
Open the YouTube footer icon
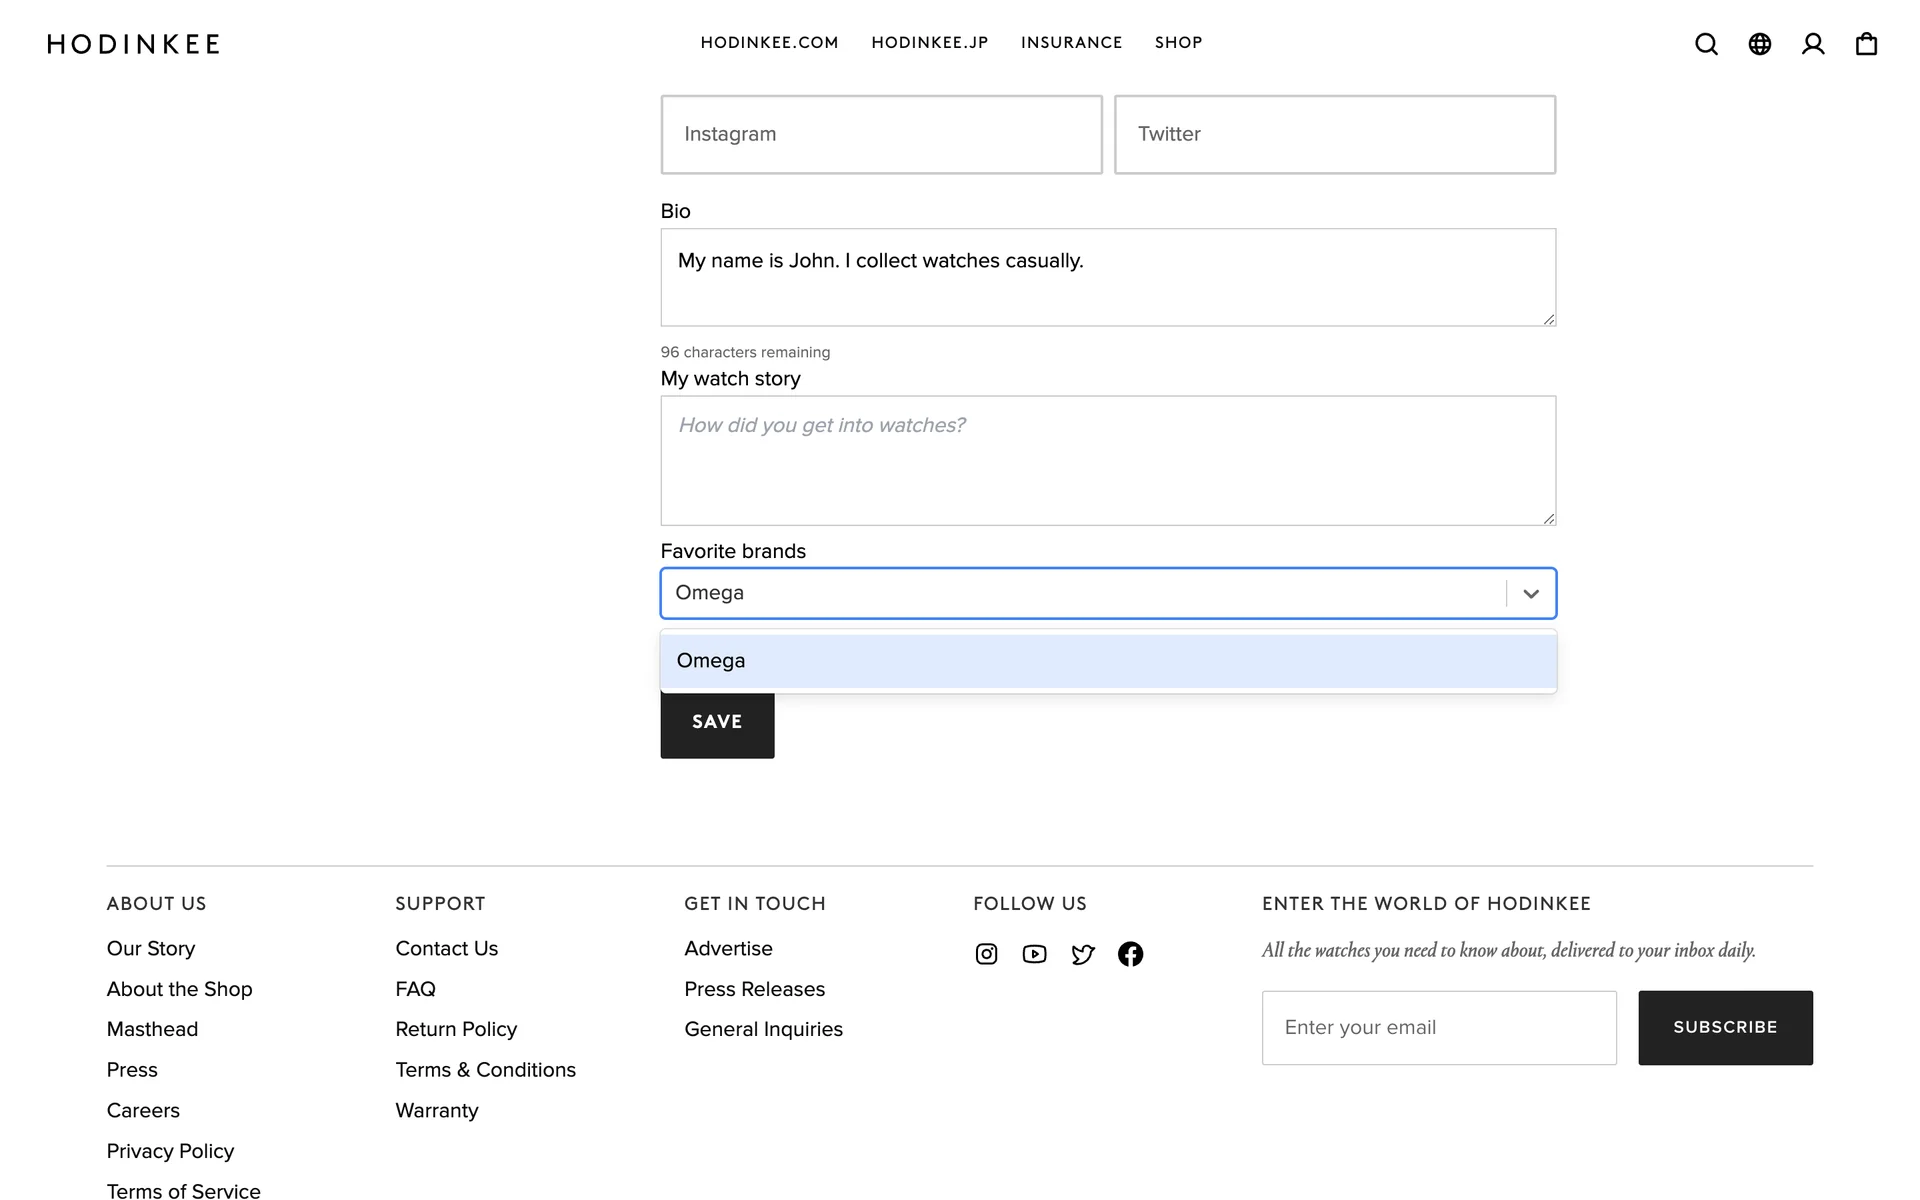point(1034,954)
